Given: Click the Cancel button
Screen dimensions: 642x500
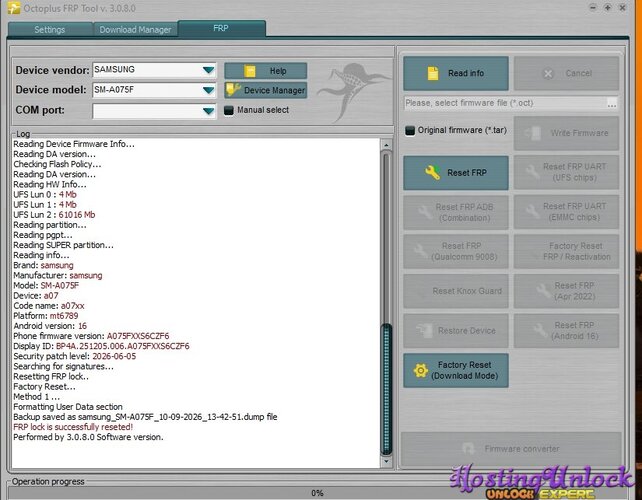Looking at the screenshot, I should (x=566, y=73).
